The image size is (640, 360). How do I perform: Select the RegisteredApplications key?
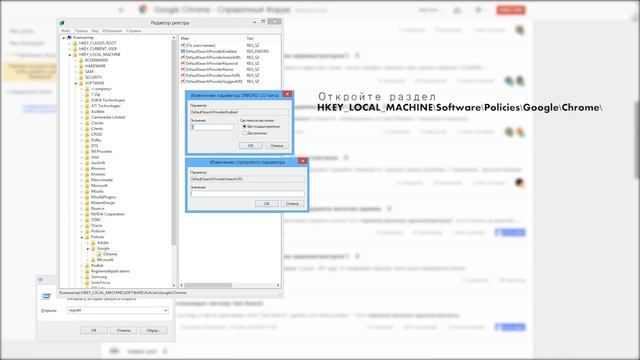[x=110, y=271]
